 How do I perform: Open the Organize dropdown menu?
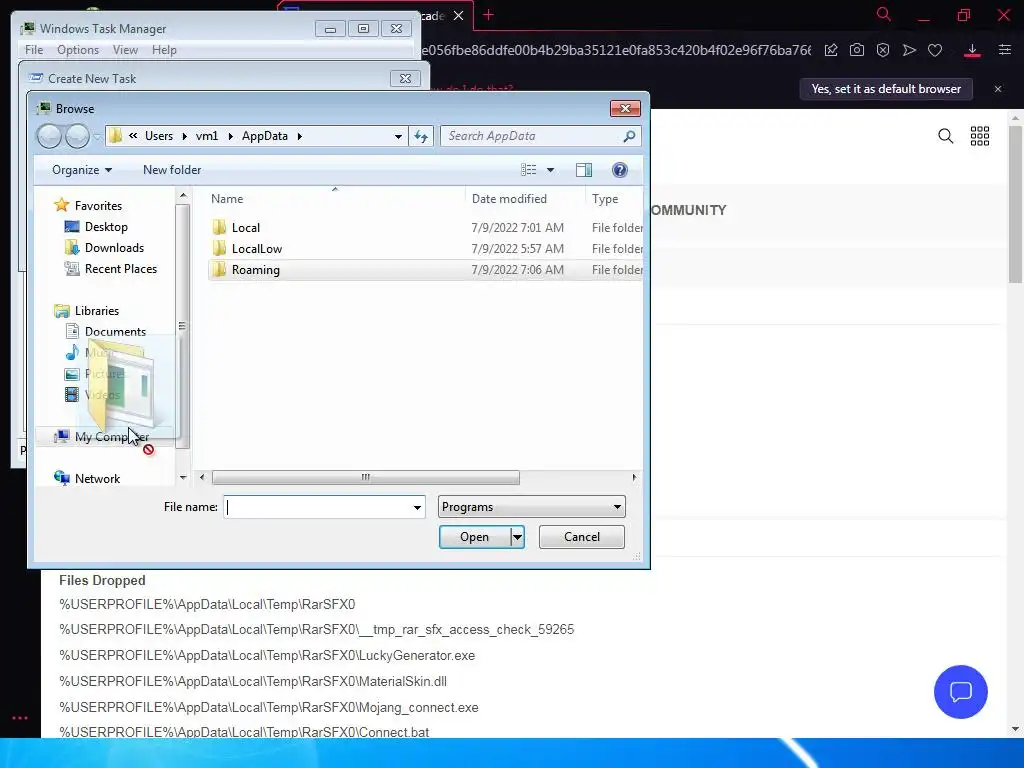coord(82,170)
